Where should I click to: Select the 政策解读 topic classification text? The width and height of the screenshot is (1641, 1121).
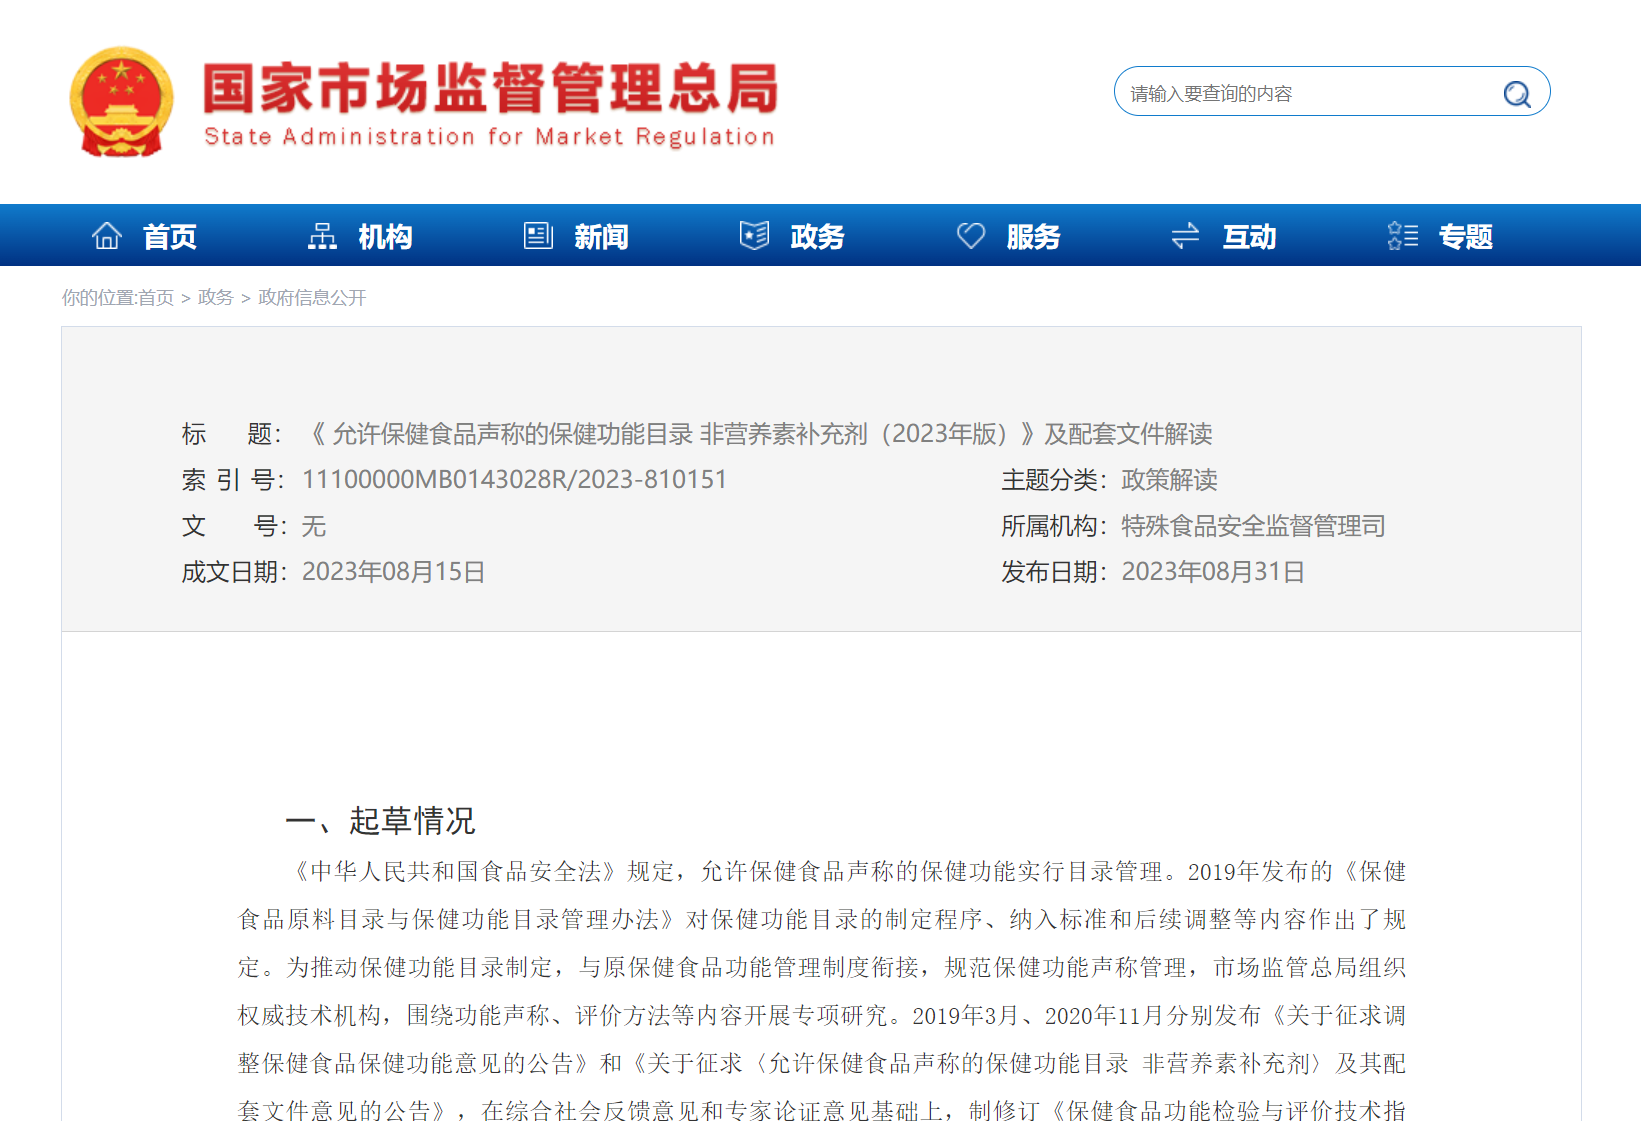1170,479
